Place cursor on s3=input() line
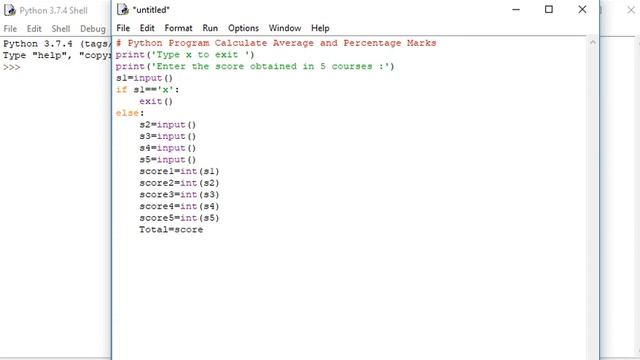Screen dimensions: 640x360 click(168, 136)
